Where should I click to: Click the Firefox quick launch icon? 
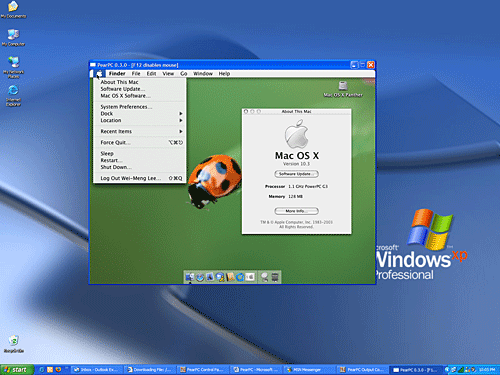59,369
